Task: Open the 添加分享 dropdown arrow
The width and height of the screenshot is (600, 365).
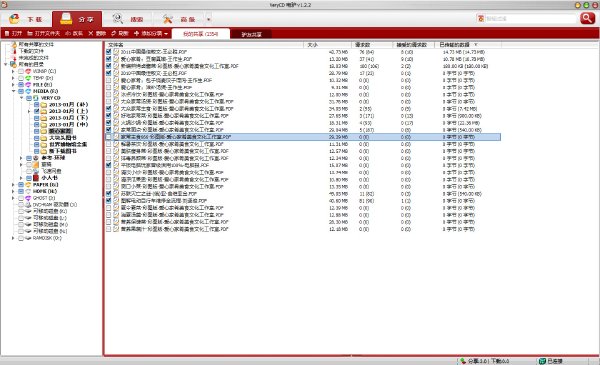Action: [x=166, y=34]
